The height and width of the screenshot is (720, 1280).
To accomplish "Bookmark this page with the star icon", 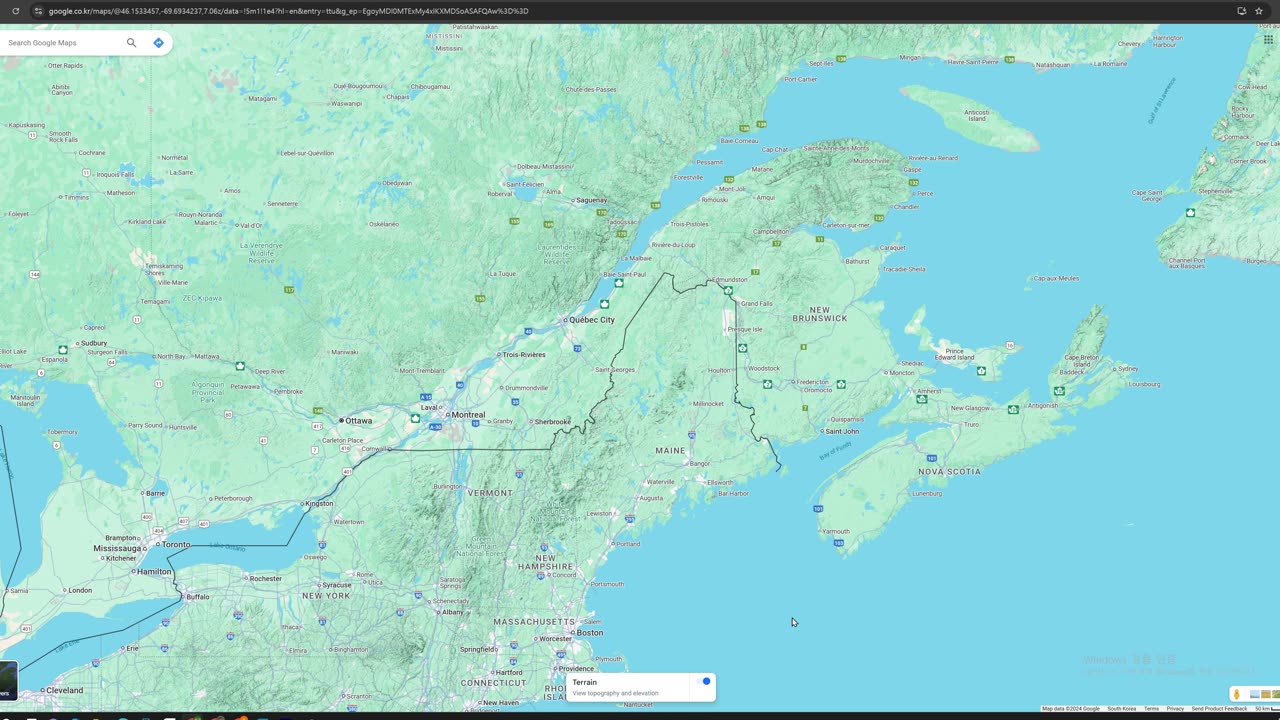I will [x=1259, y=11].
